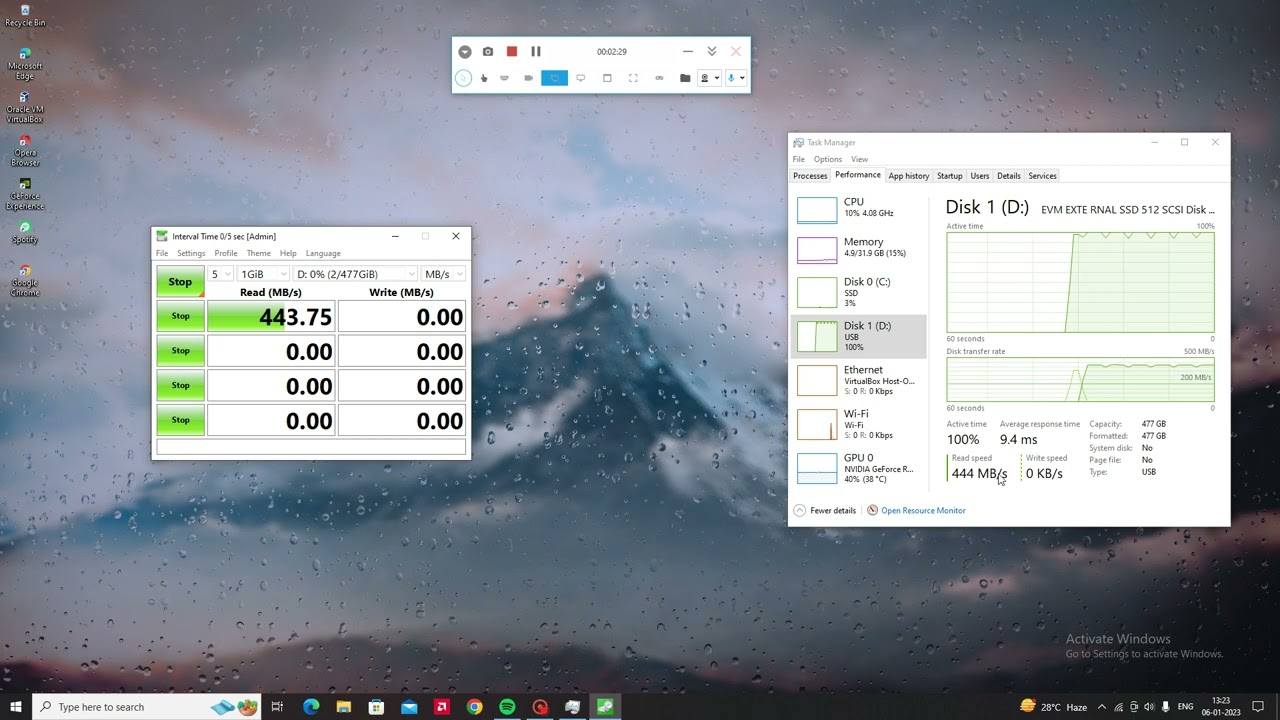The height and width of the screenshot is (720, 1280).
Task: Switch to Processes tab in Task Manager
Action: (810, 176)
